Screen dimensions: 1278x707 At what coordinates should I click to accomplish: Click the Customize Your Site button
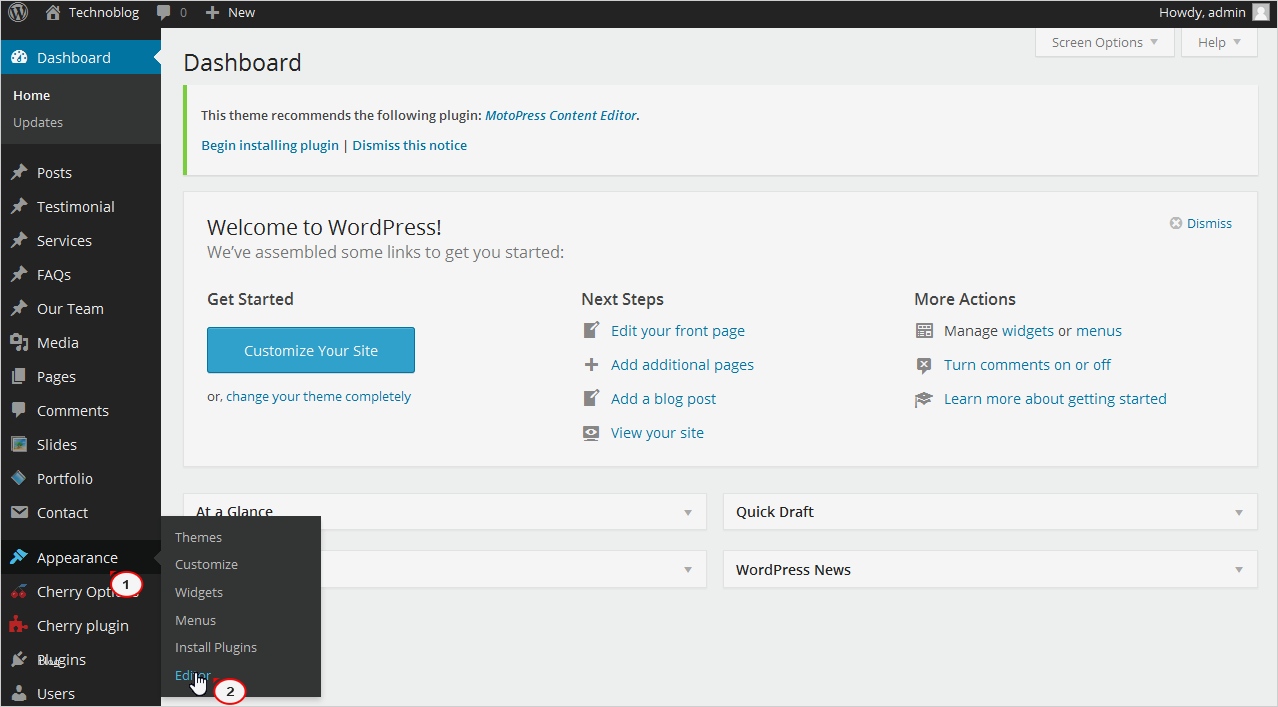[x=311, y=351]
